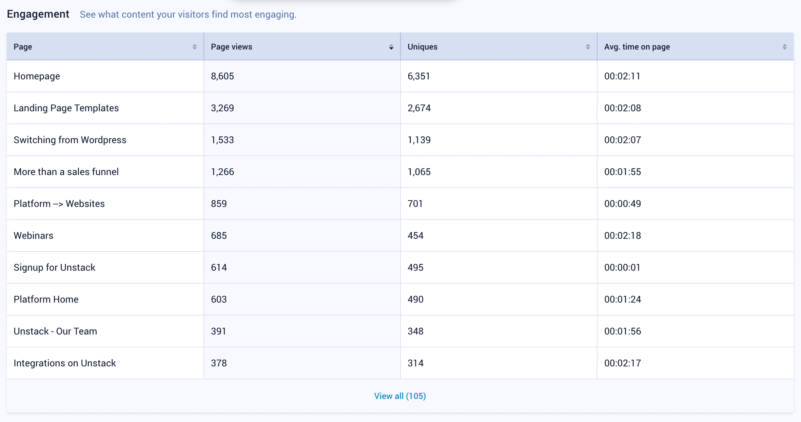The height and width of the screenshot is (422, 801).
Task: Click Page views value 1,266
Action: pyautogui.click(x=222, y=172)
